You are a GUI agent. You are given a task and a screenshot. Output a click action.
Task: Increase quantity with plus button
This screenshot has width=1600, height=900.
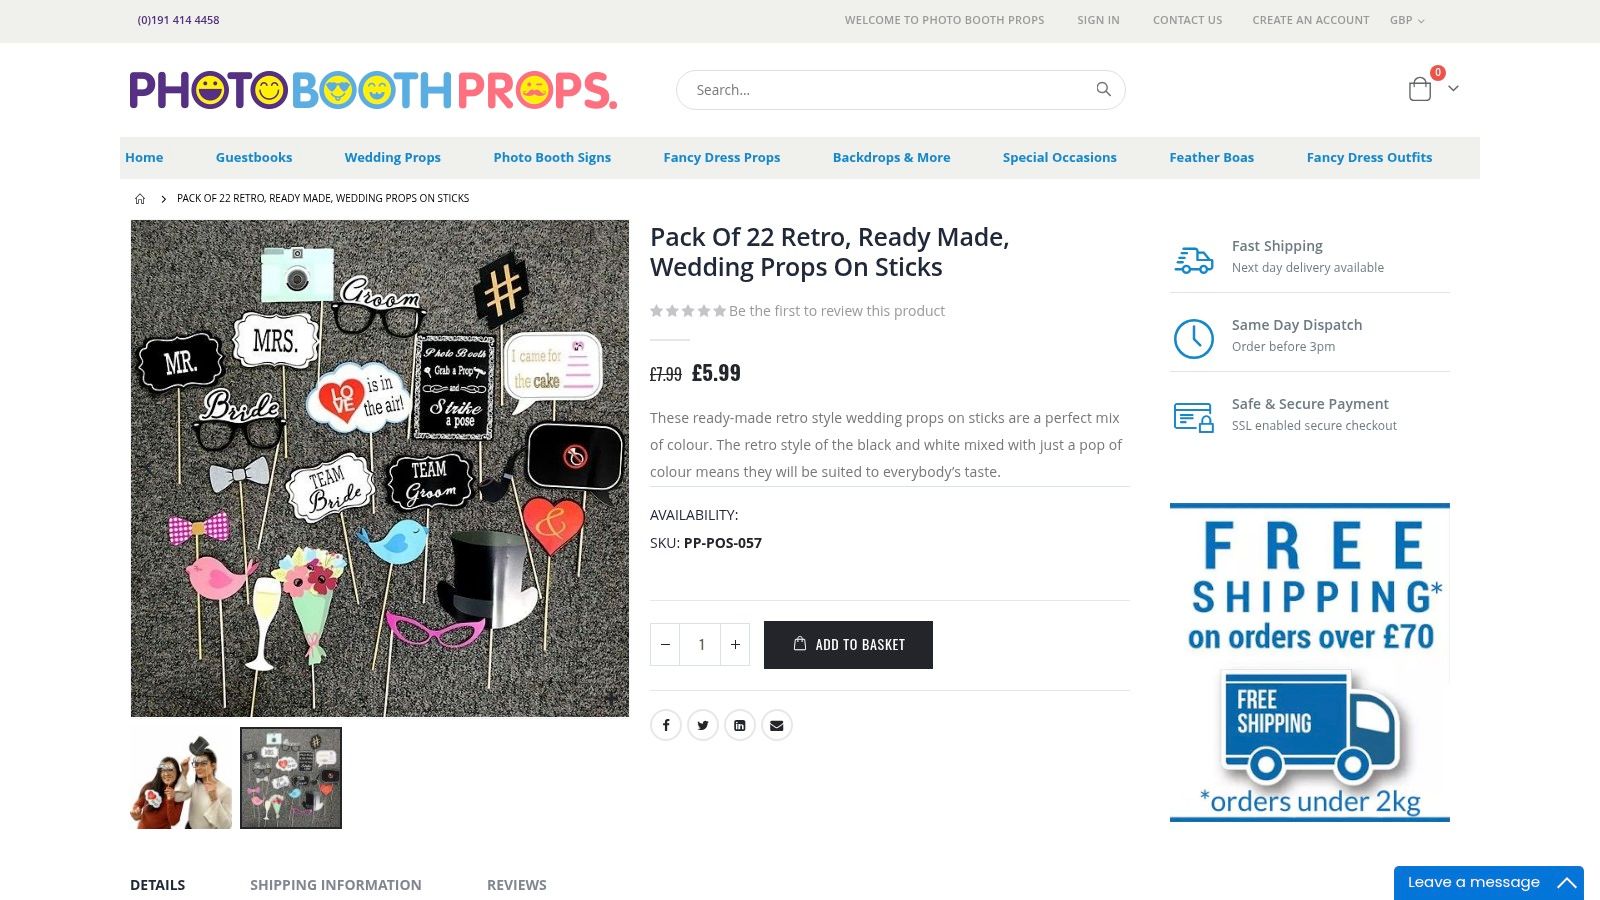[735, 645]
